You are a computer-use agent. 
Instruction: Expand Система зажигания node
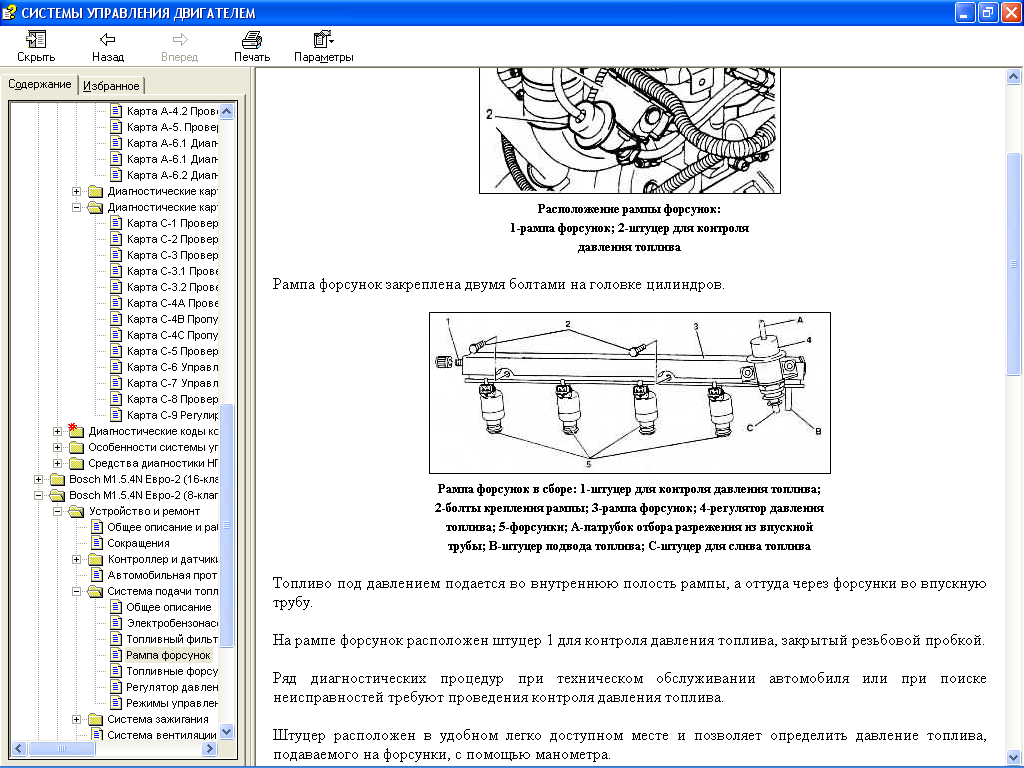click(x=76, y=719)
